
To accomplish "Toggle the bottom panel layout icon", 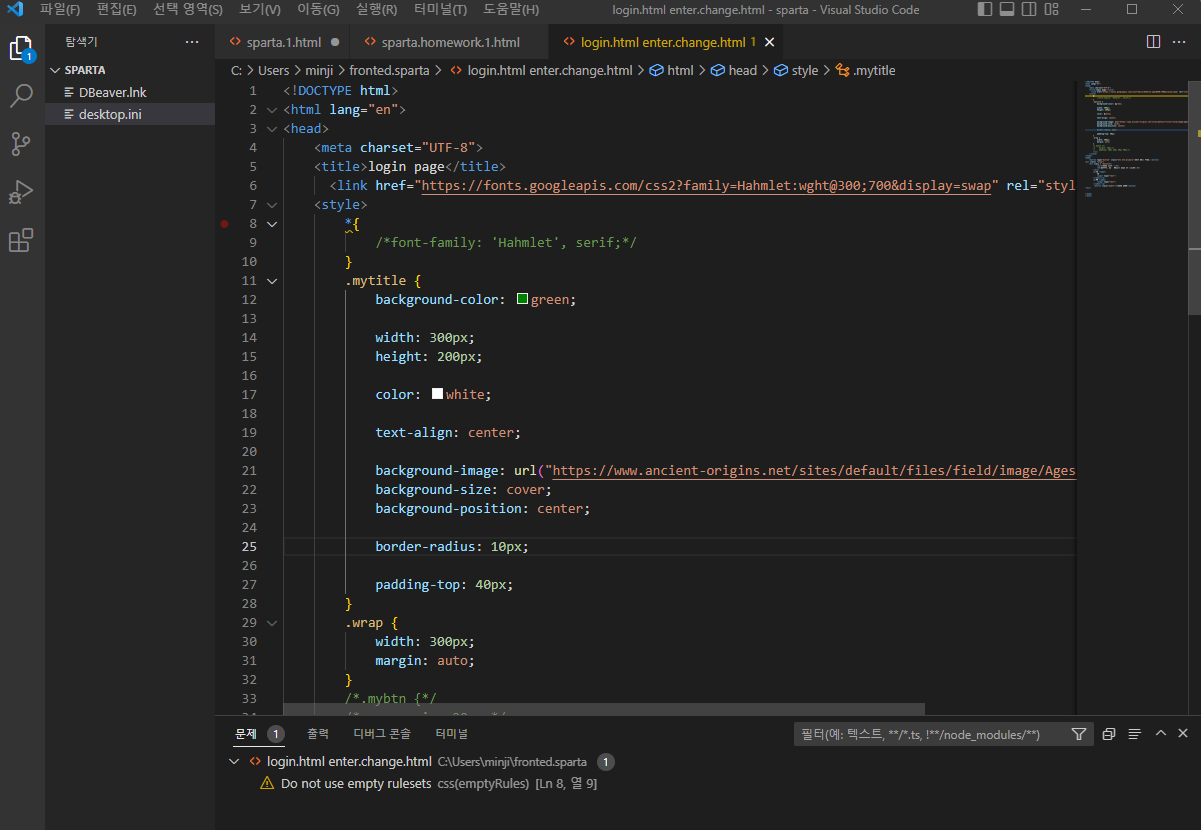I will pos(1007,10).
